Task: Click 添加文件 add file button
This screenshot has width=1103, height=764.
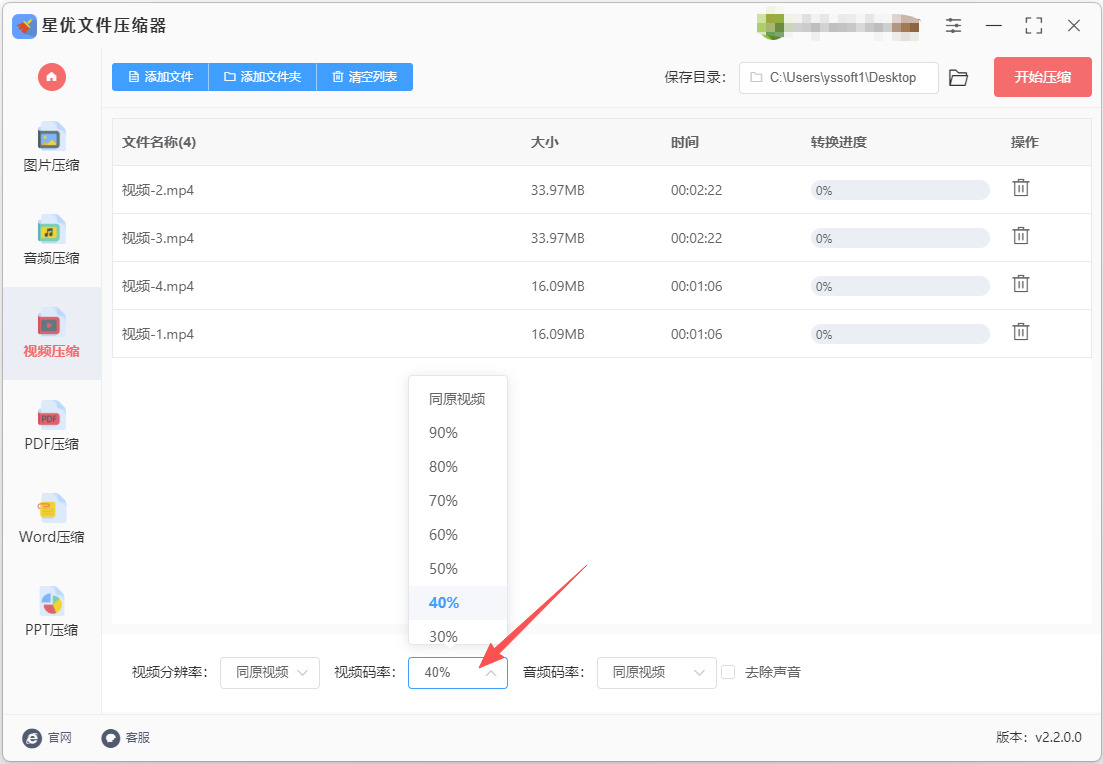Action: click(x=160, y=77)
